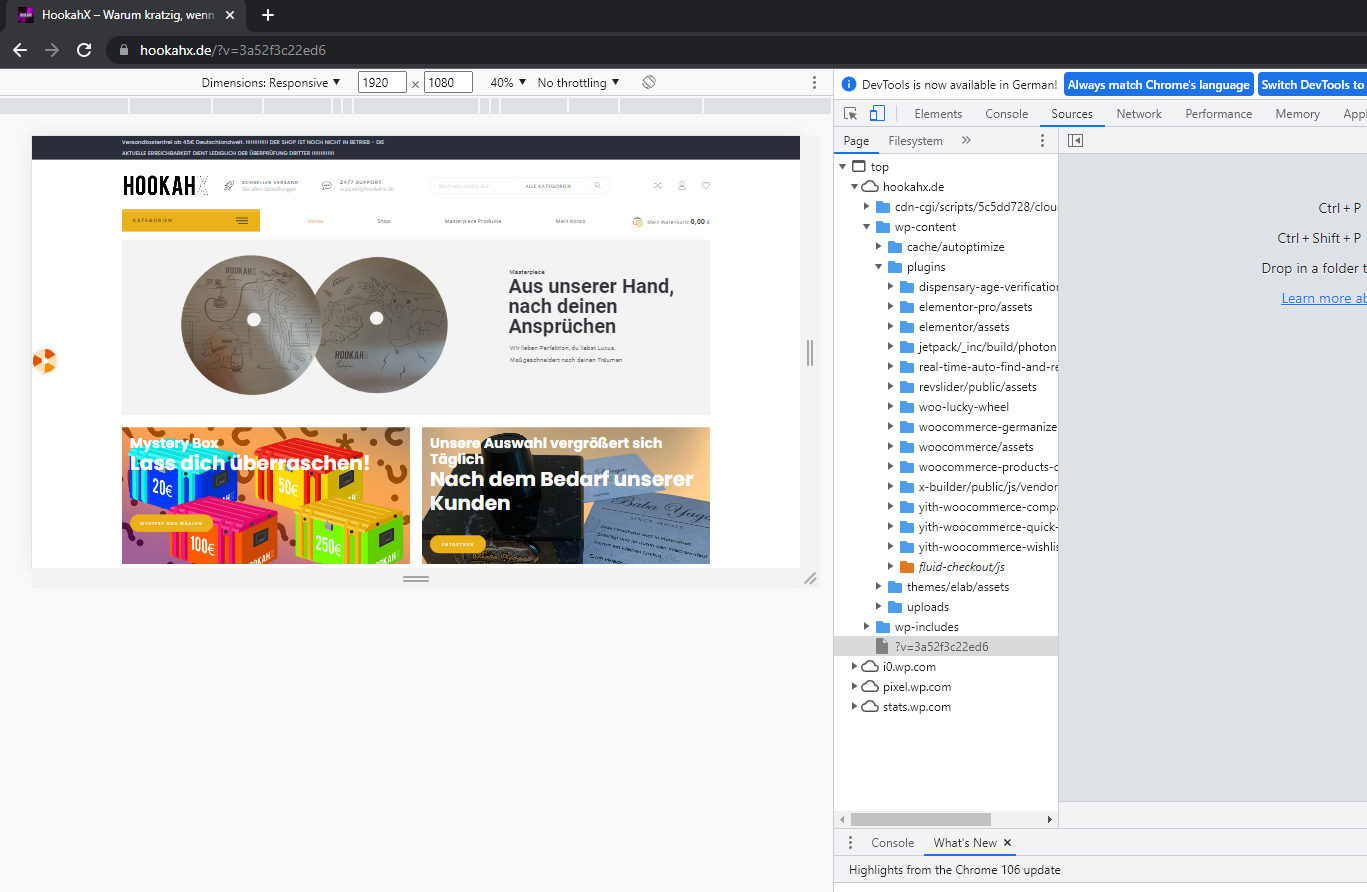Select the Filesystem navigator tab

[915, 141]
